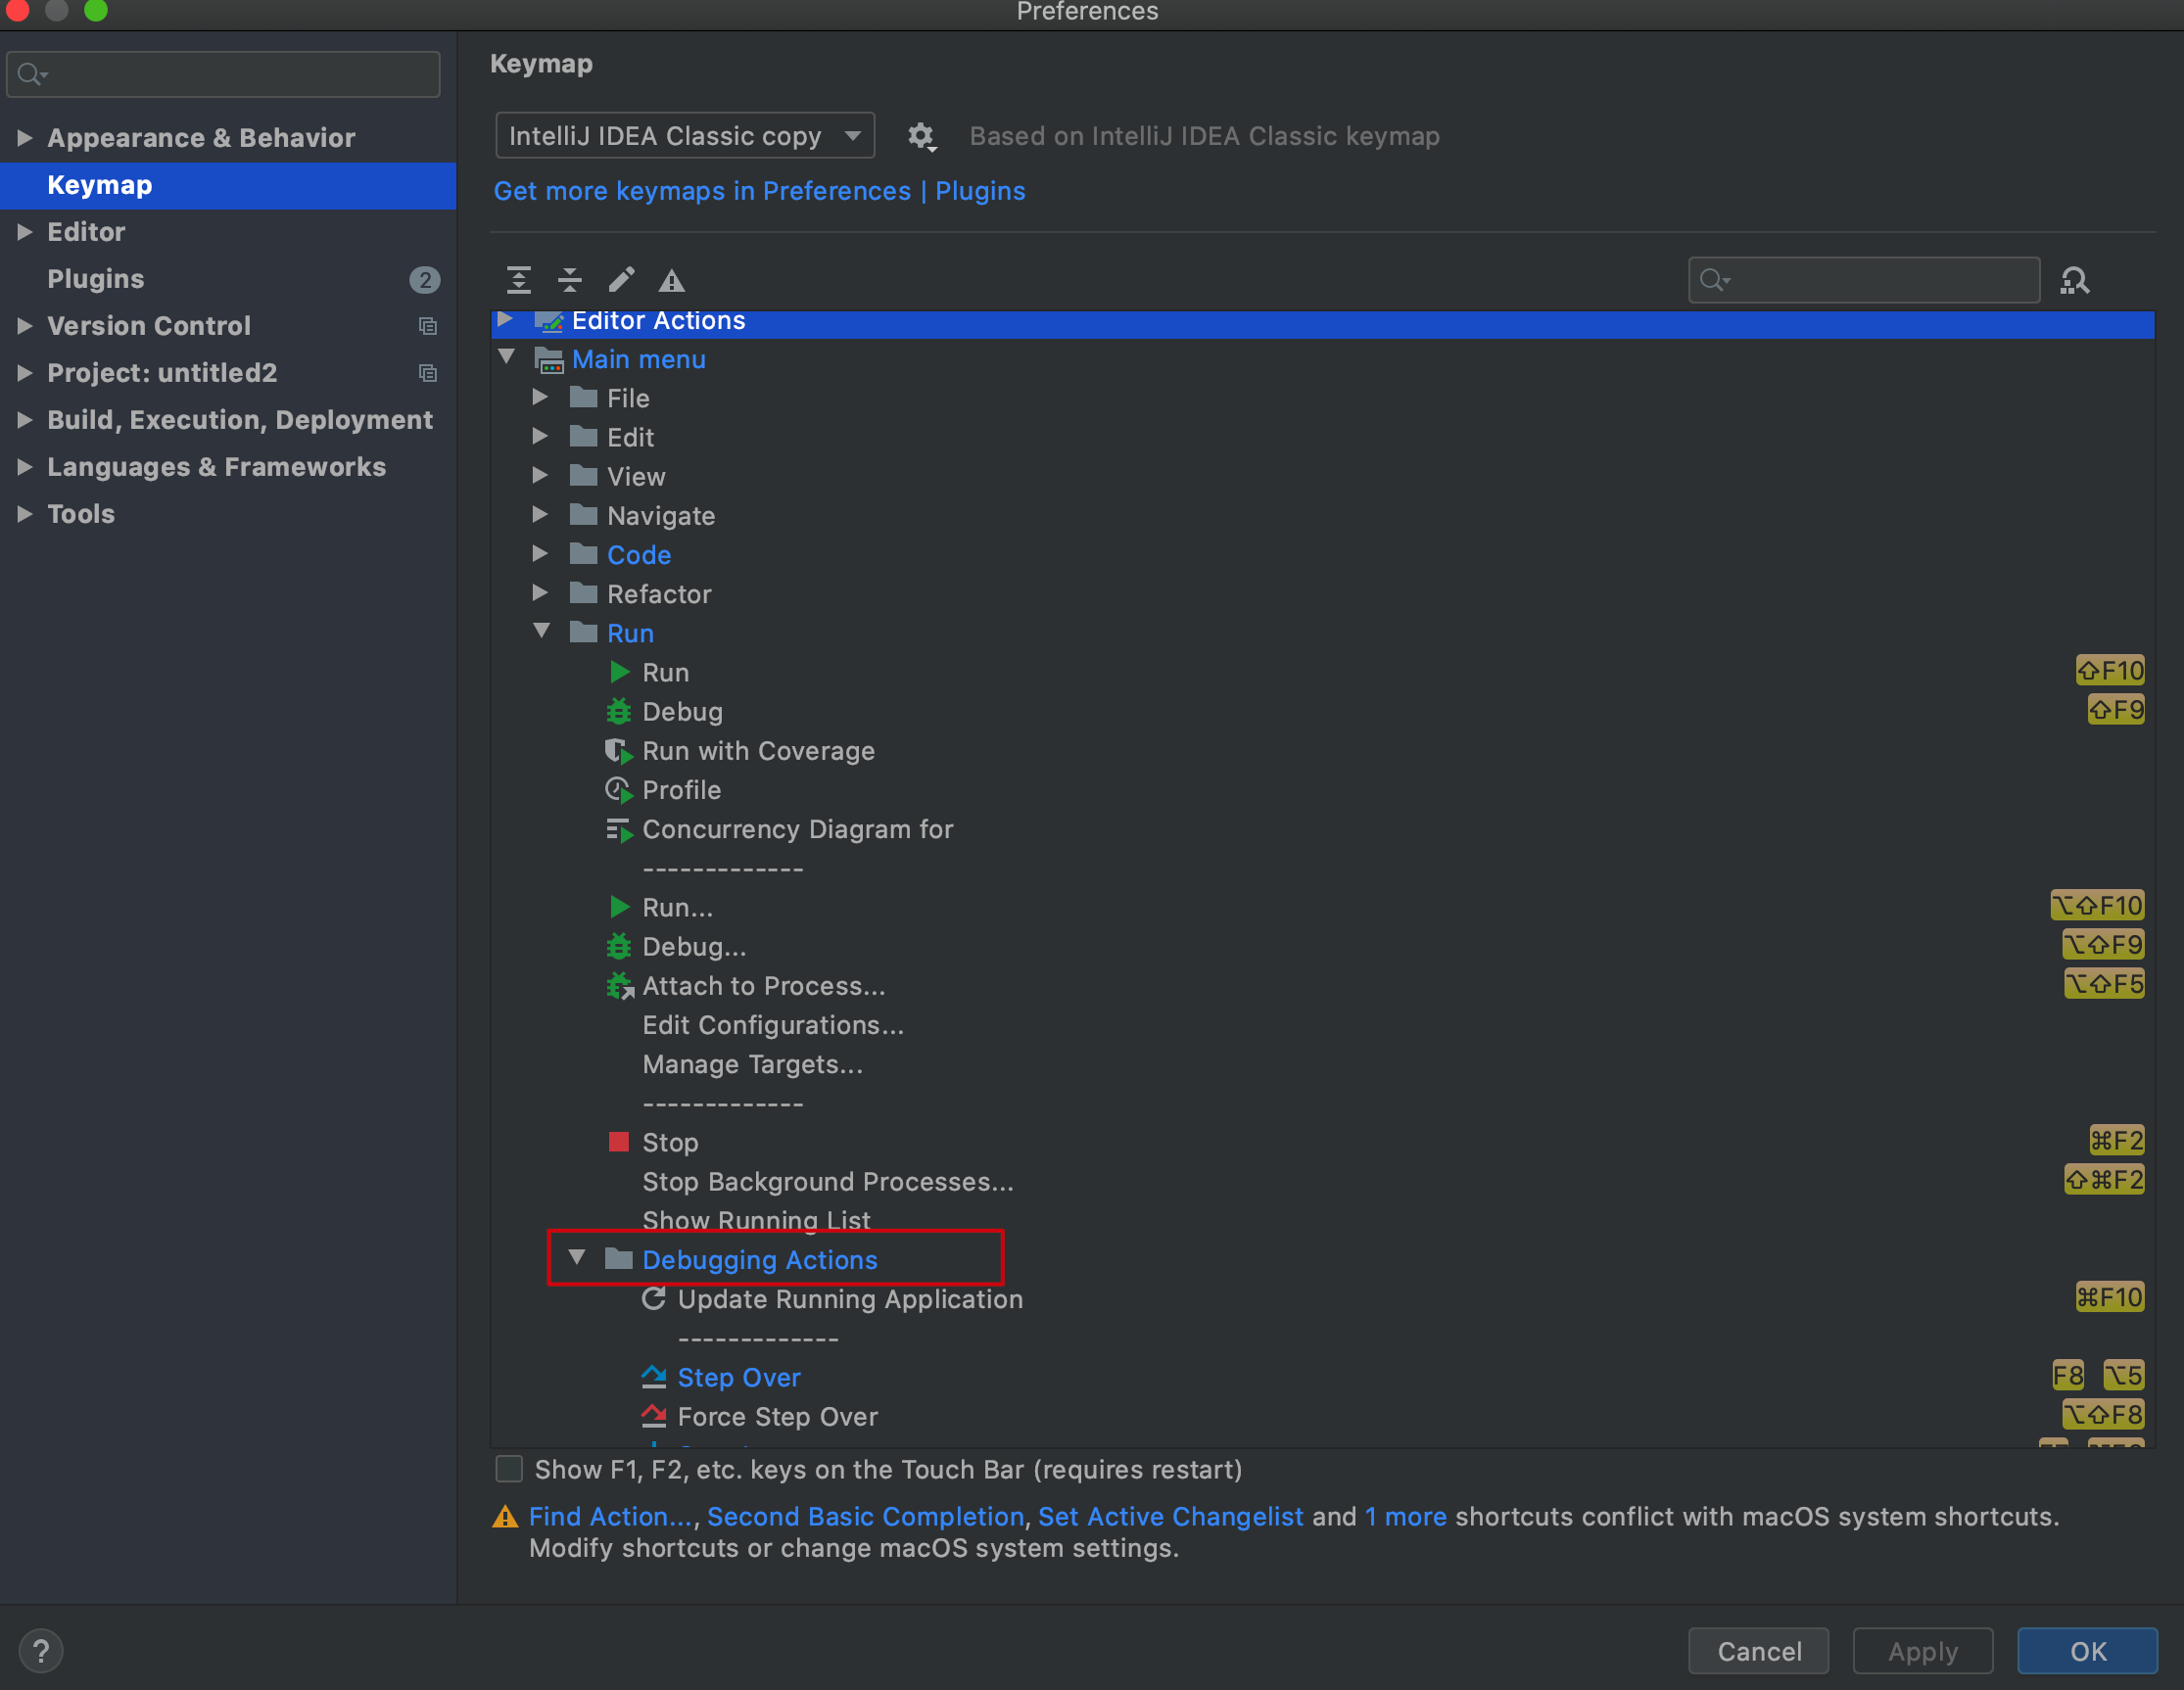Expand the Editor Actions node
The height and width of the screenshot is (1690, 2184).
506,319
